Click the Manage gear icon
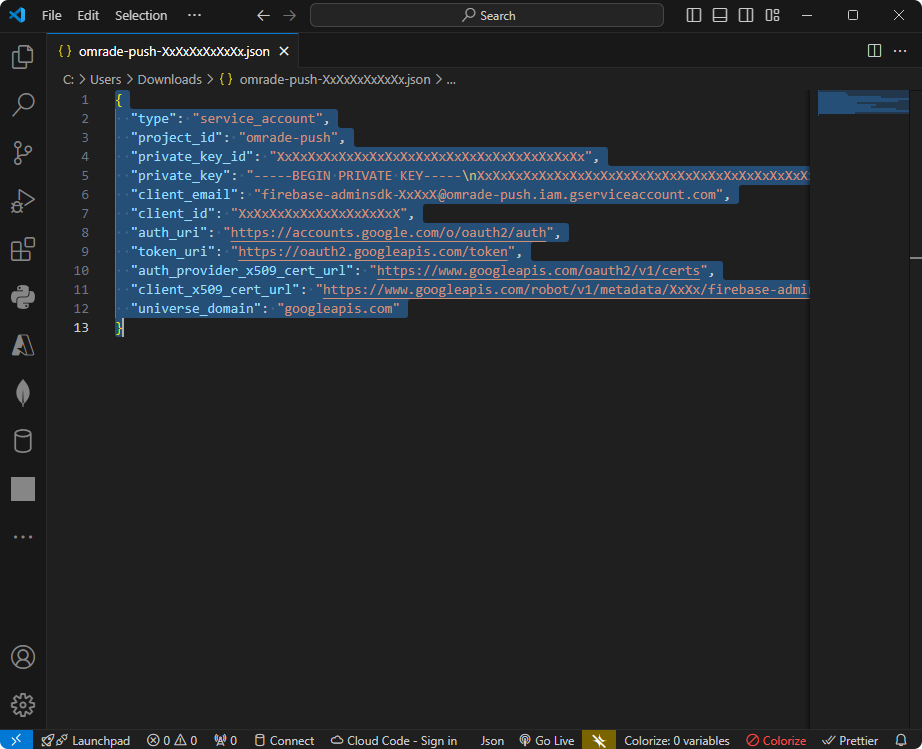922x749 pixels. [22, 705]
